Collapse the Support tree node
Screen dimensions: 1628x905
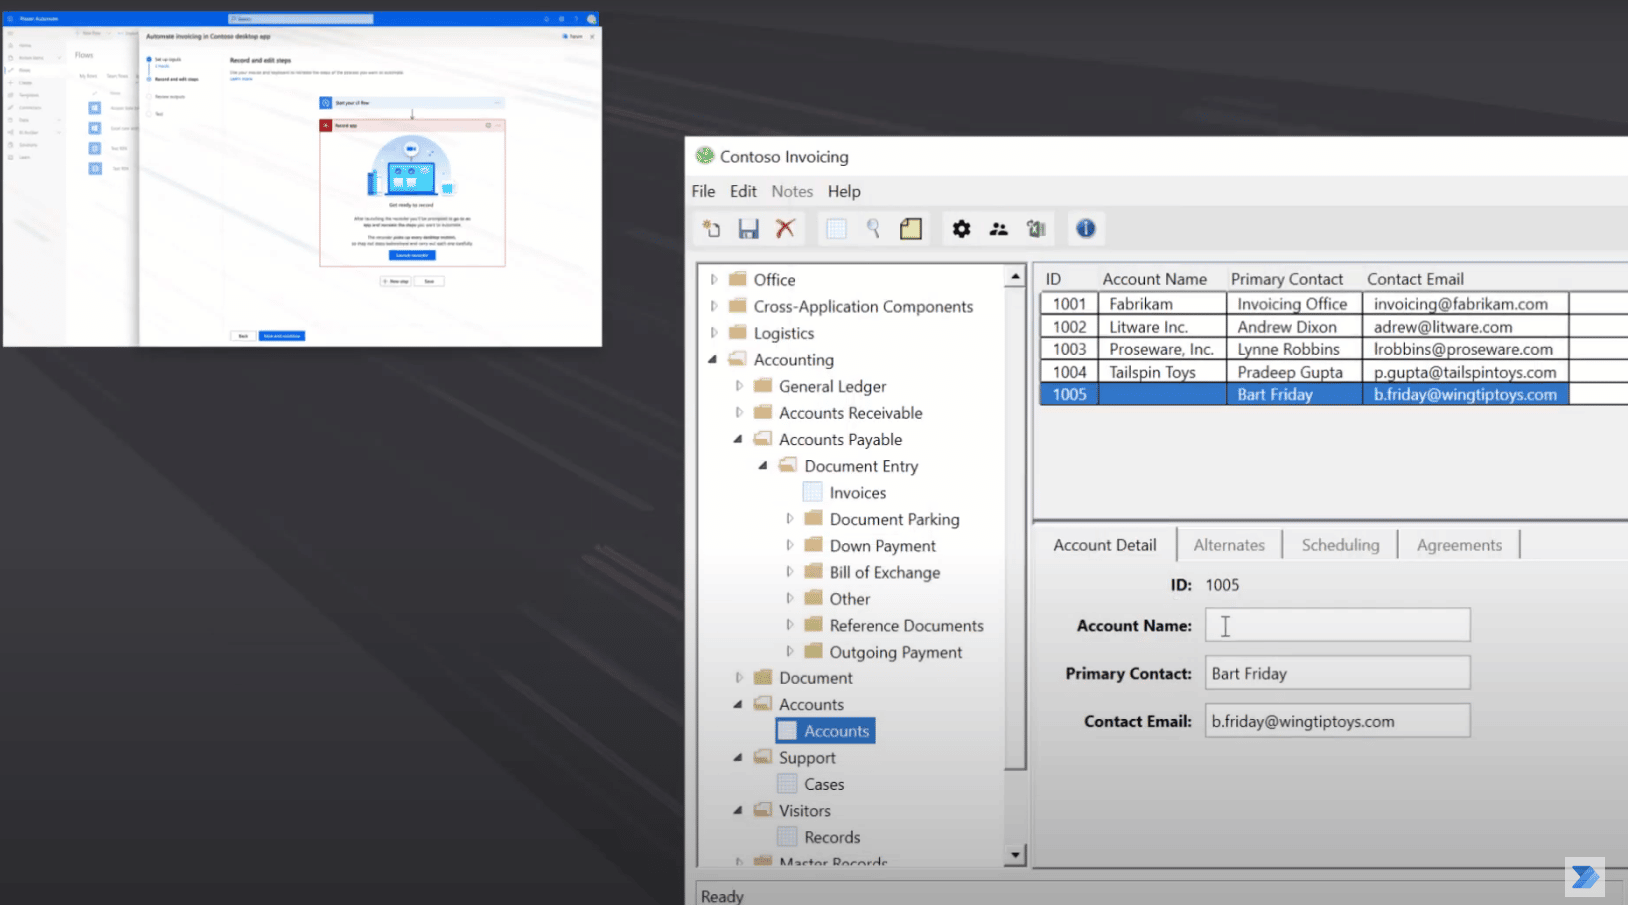(738, 757)
